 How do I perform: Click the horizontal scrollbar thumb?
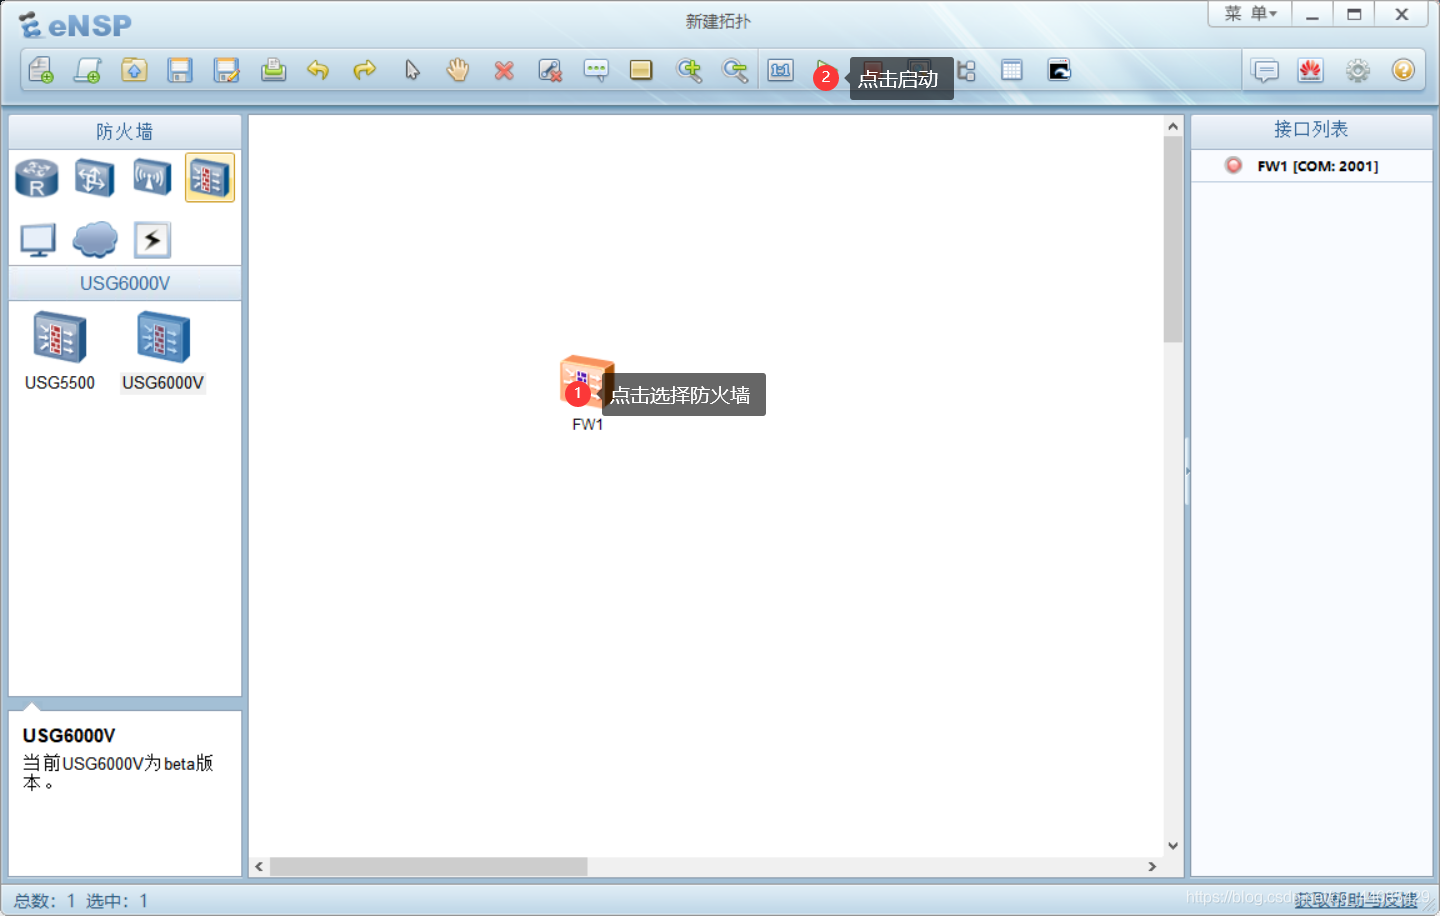click(428, 867)
